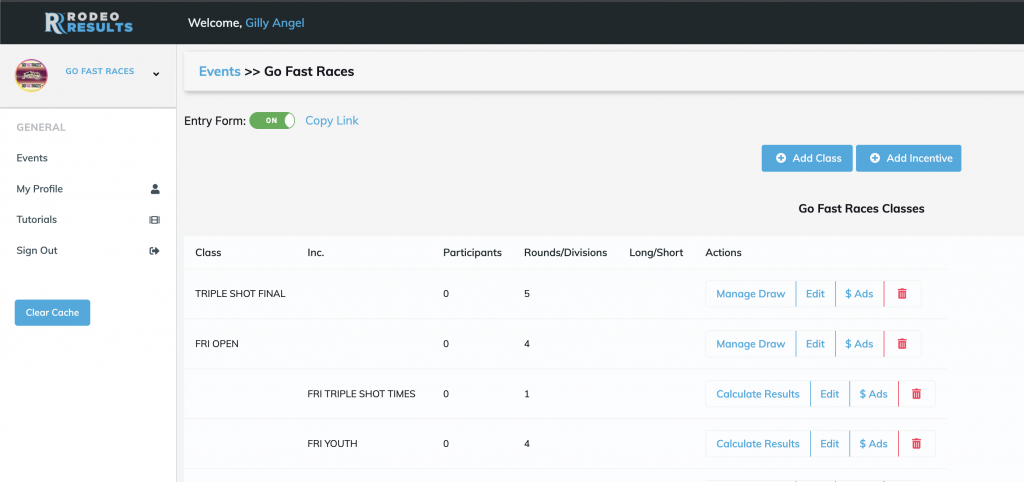Open Events in the sidebar

click(32, 158)
